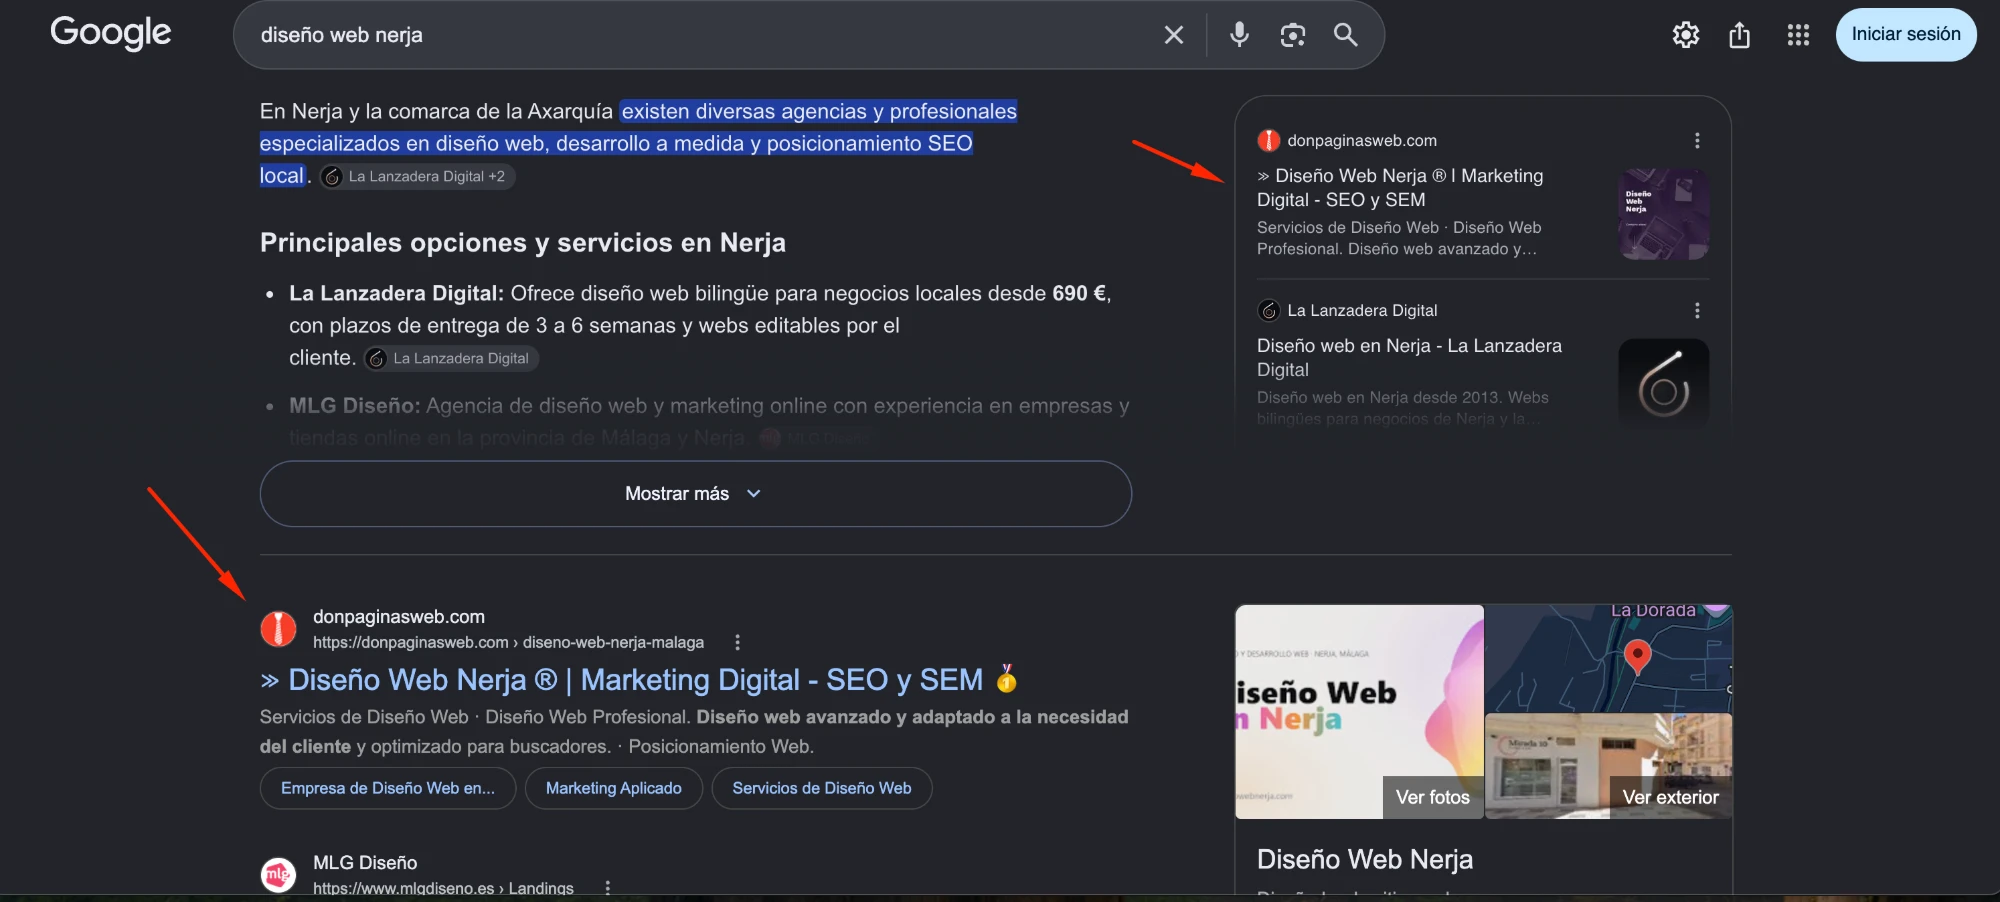The width and height of the screenshot is (2000, 902).
Task: Open three-dot menu next to donpaginasweb.com URL
Action: [x=738, y=643]
